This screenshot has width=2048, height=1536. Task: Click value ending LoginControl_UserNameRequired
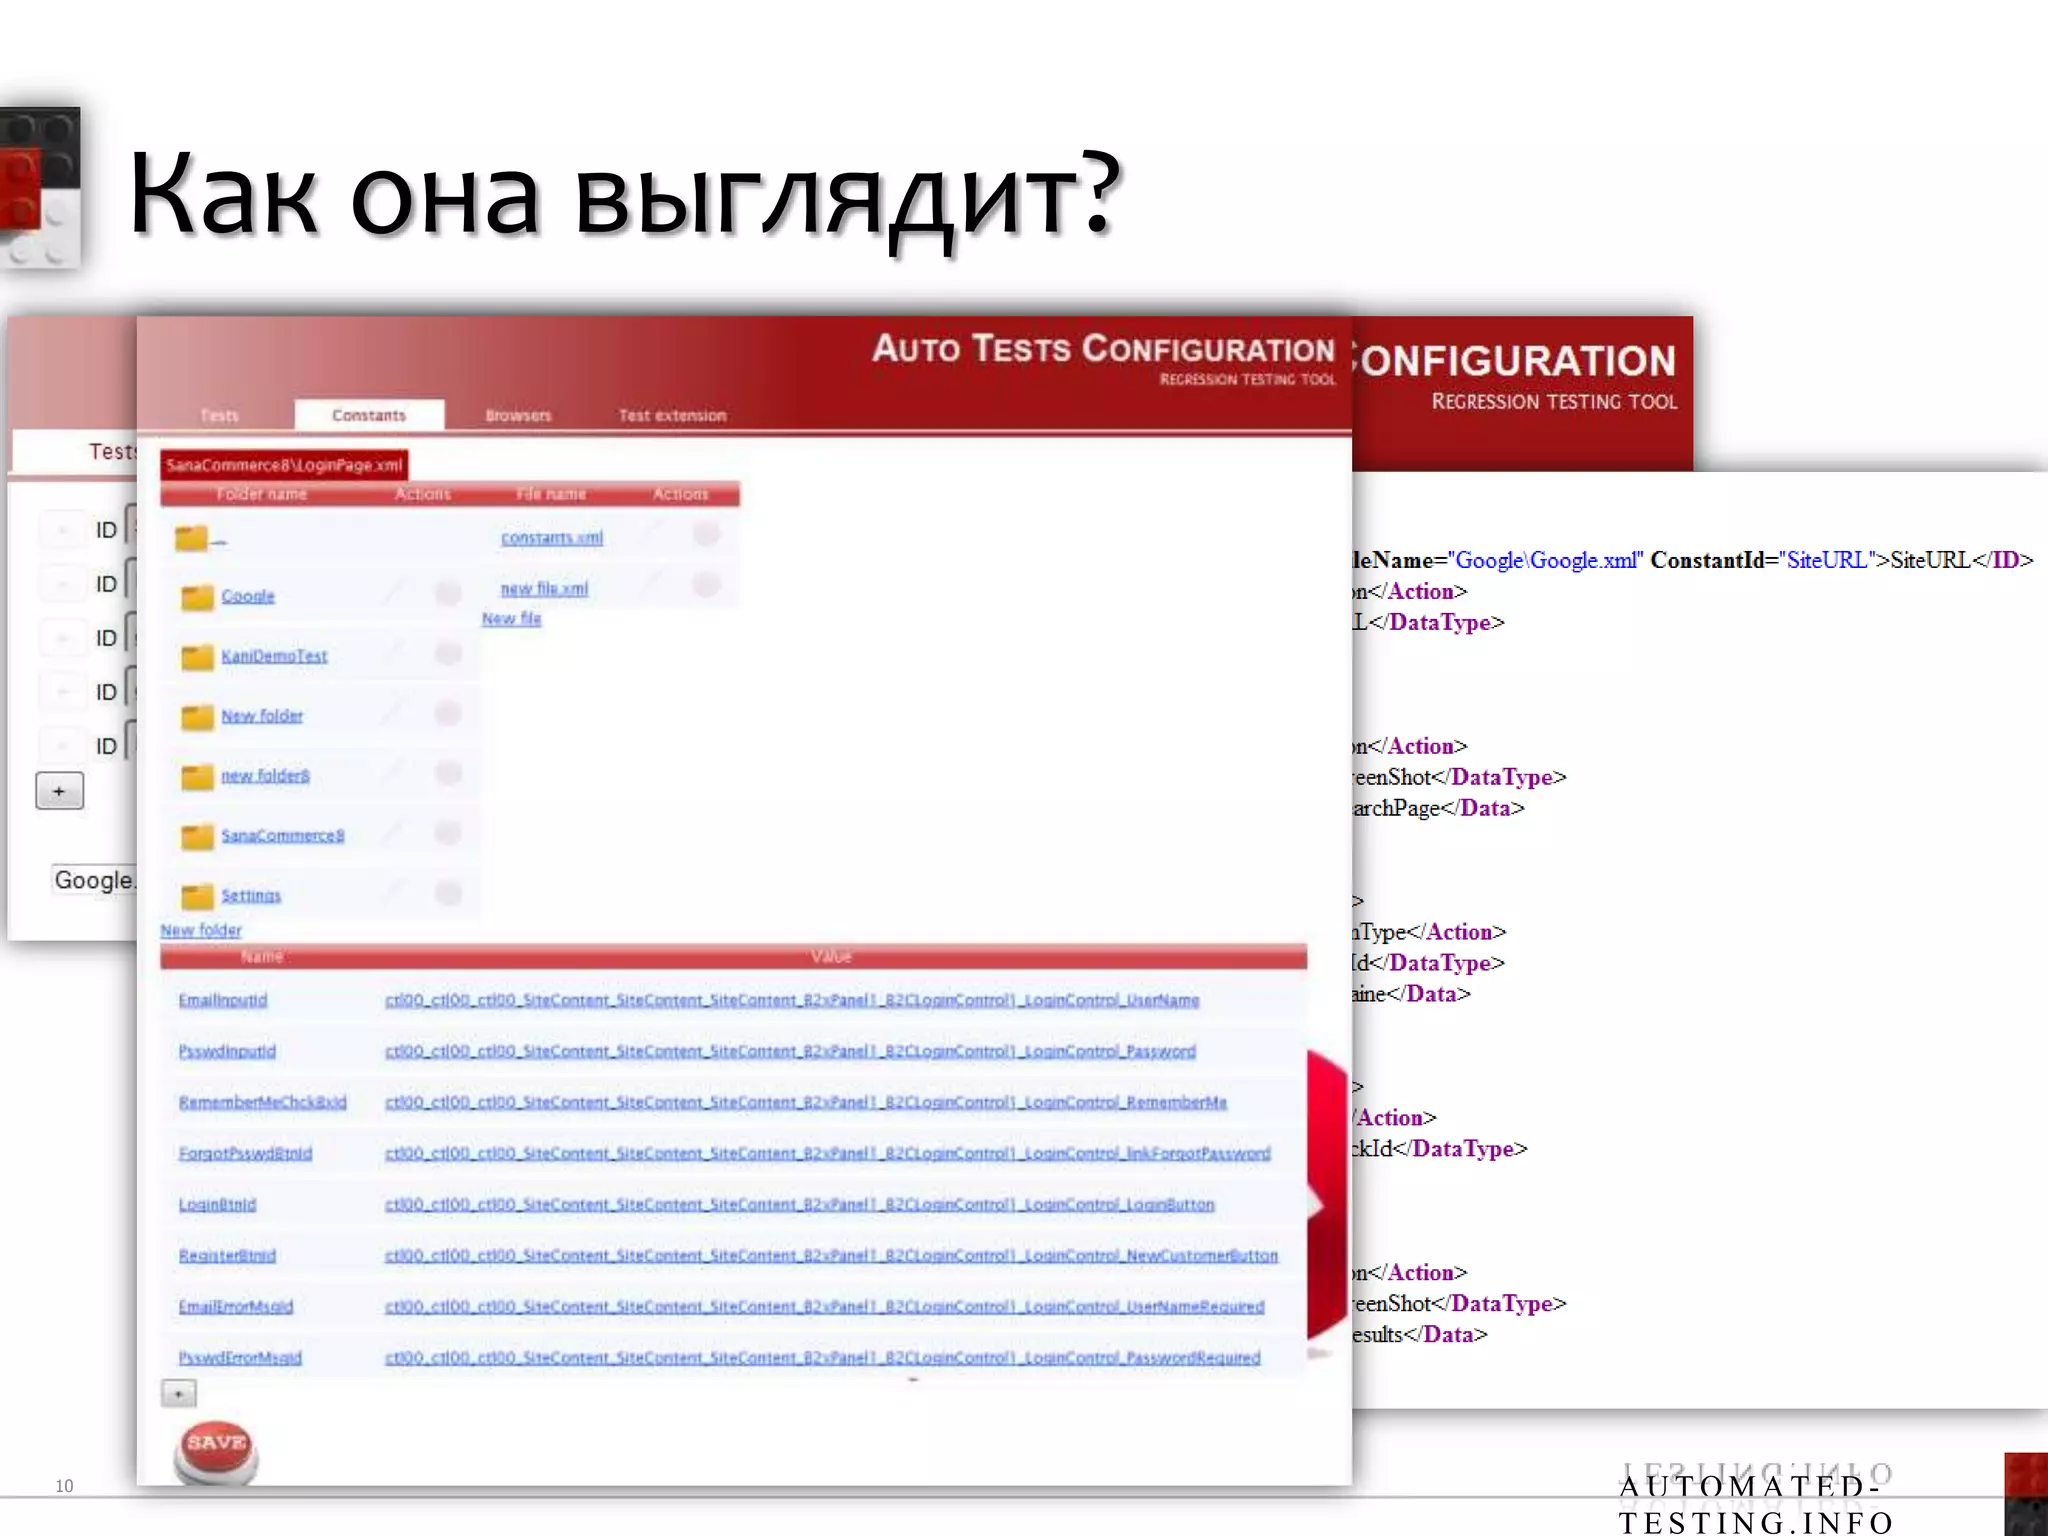click(825, 1306)
